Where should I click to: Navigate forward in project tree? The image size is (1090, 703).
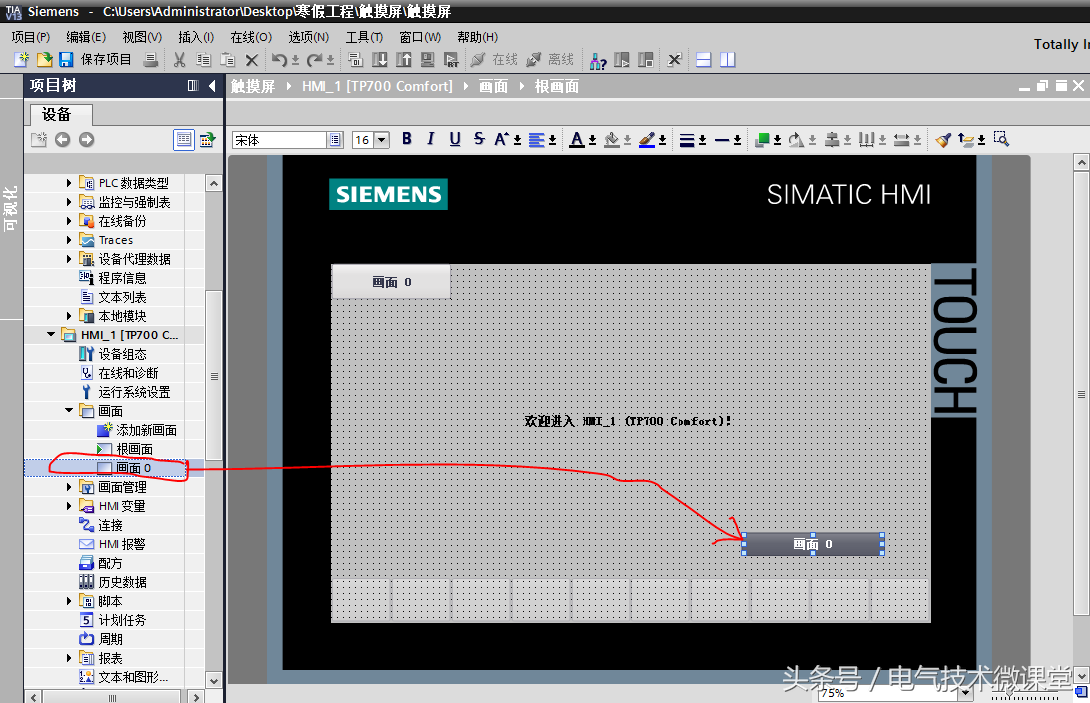pyautogui.click(x=86, y=140)
